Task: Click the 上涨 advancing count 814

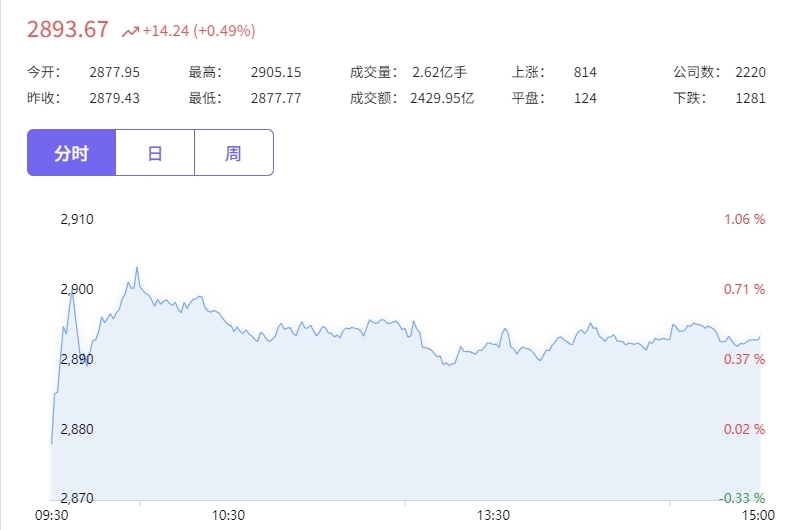Action: (x=585, y=72)
